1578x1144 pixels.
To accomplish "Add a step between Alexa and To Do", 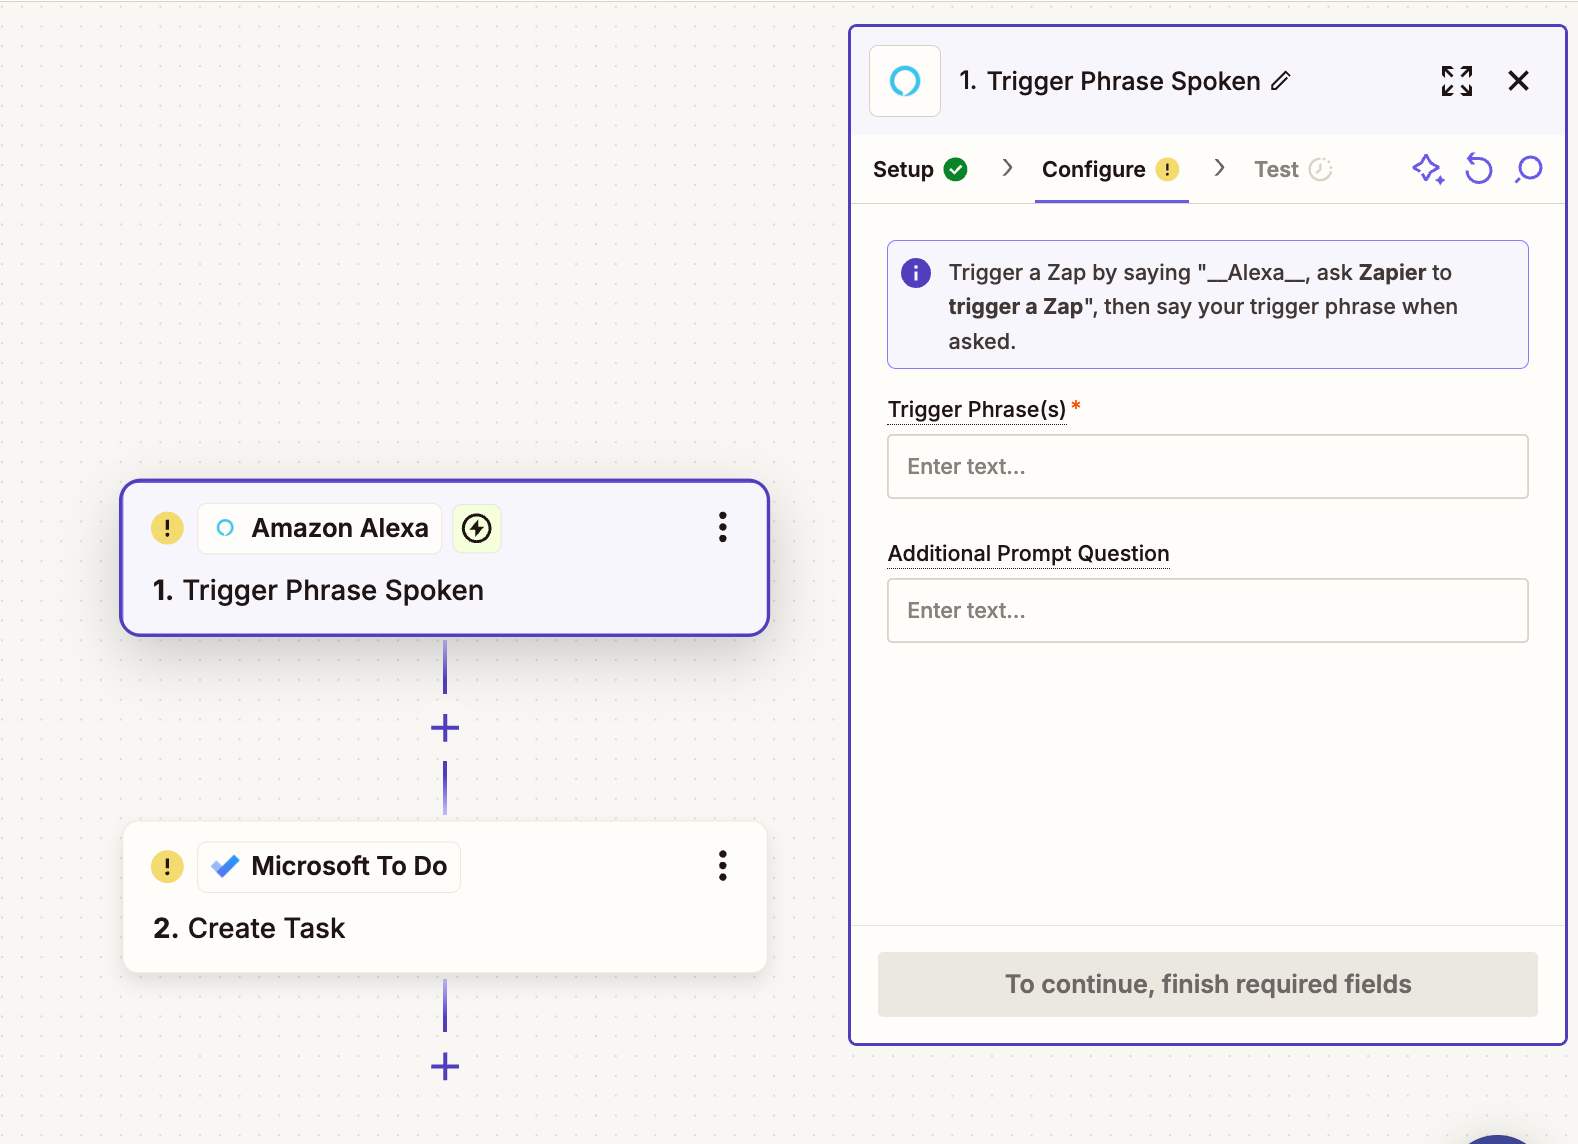I will point(445,728).
